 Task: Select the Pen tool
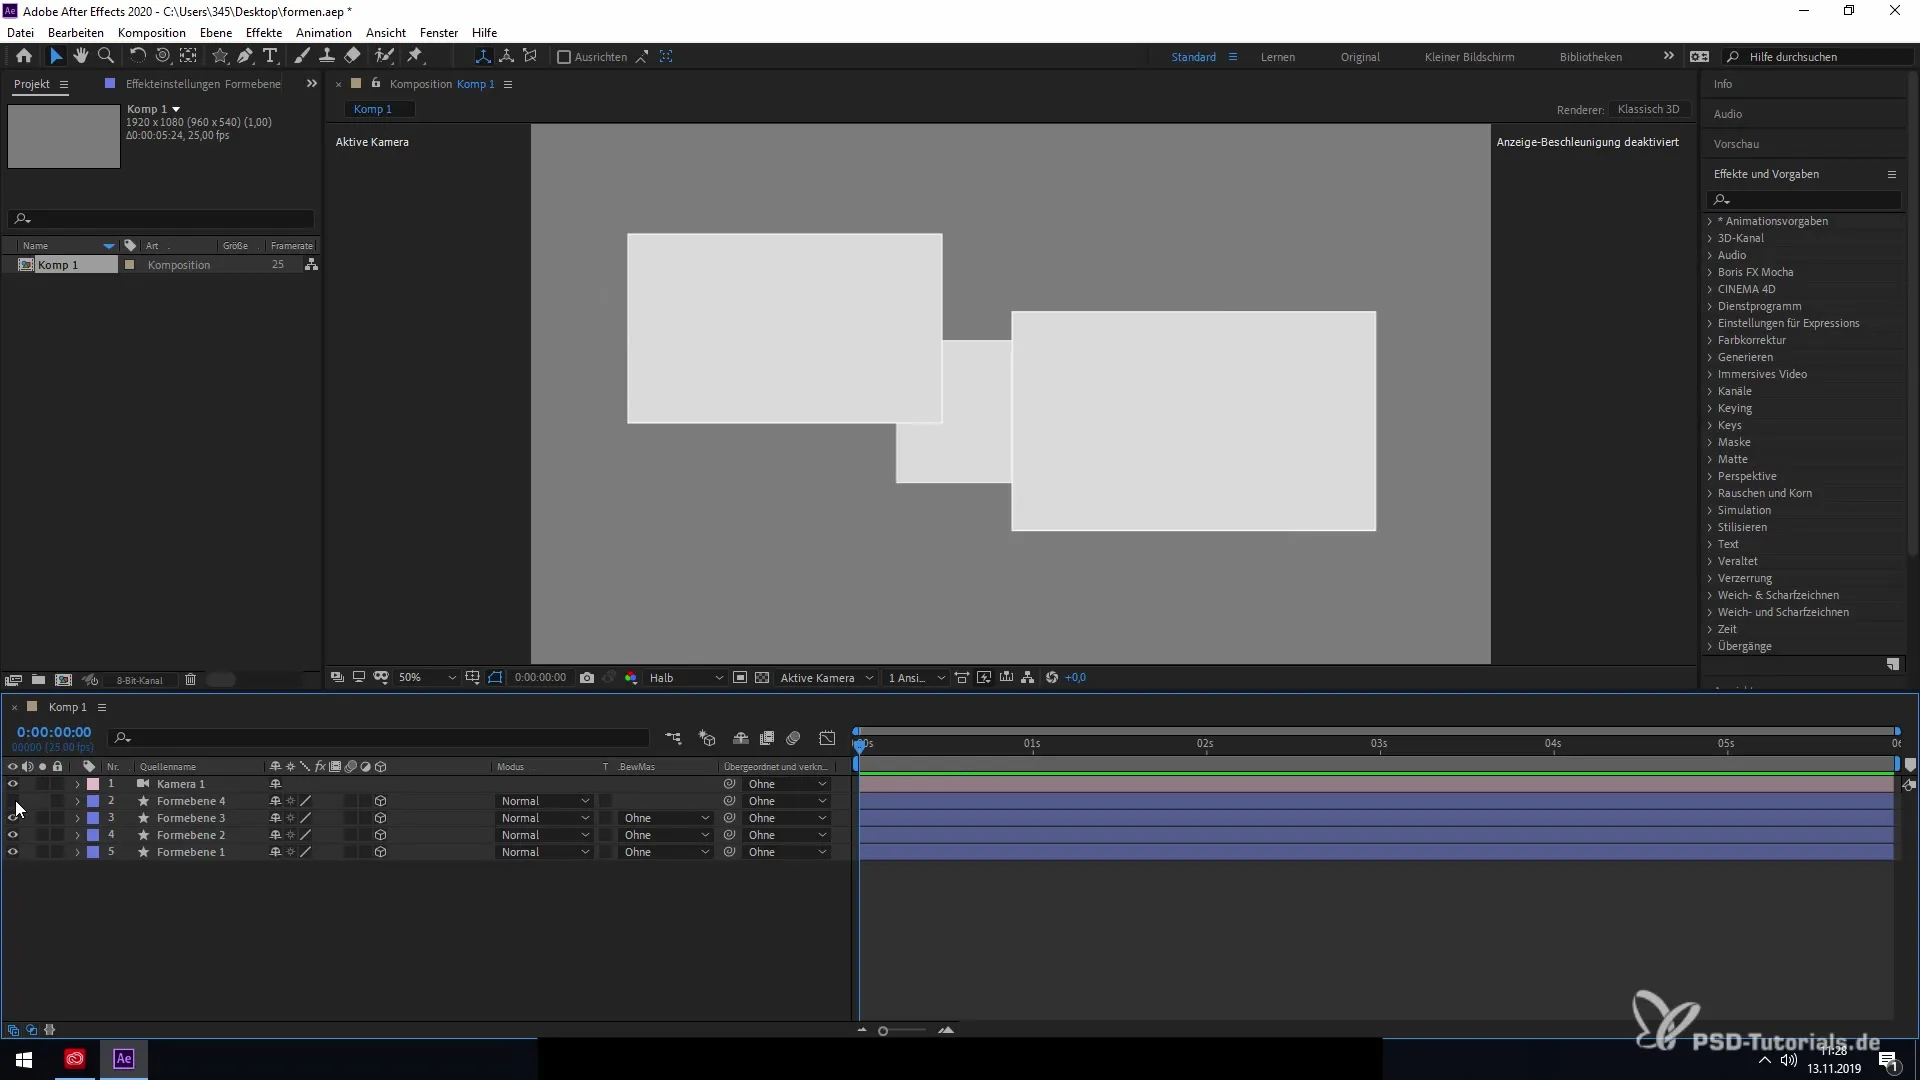[x=245, y=57]
